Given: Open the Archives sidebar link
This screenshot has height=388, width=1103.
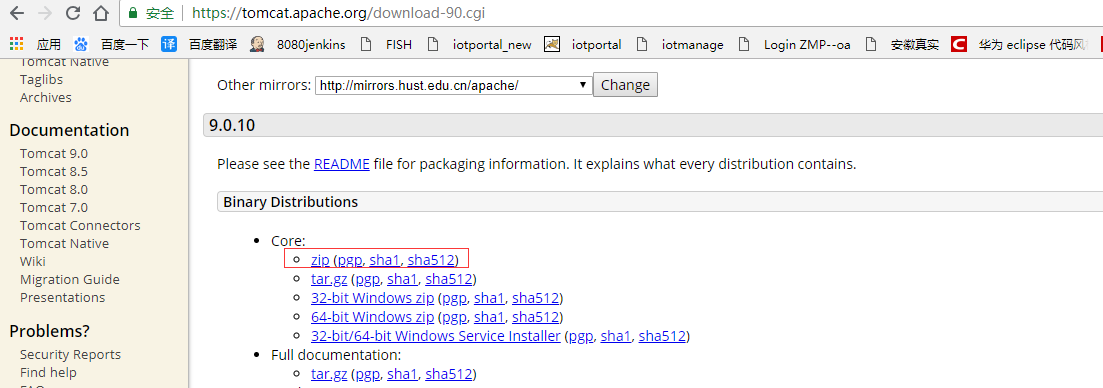Looking at the screenshot, I should click(x=46, y=98).
